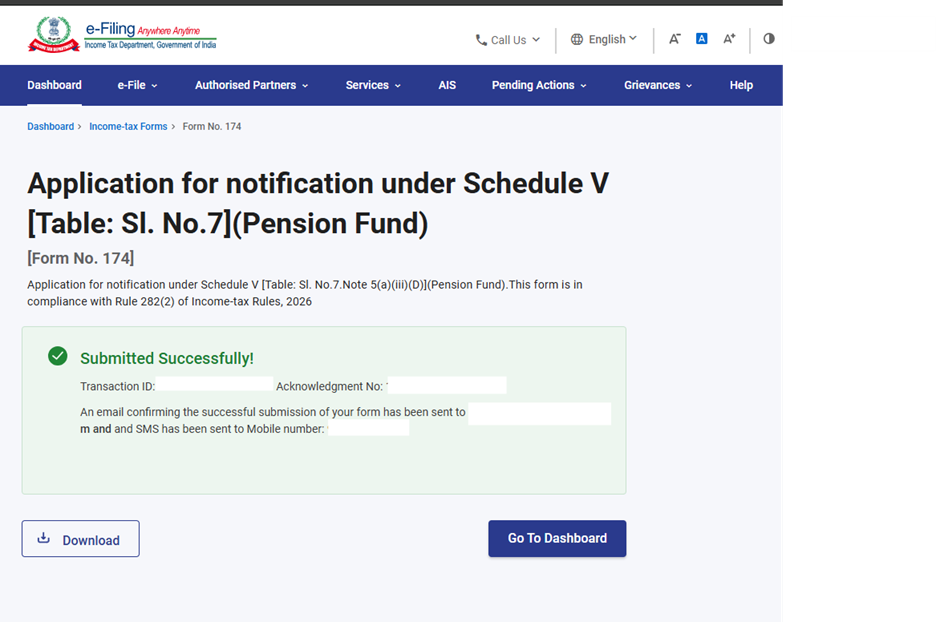Viewport: 936px width, 622px height.
Task: Switch to the Dashboard nav tab
Action: 55,85
